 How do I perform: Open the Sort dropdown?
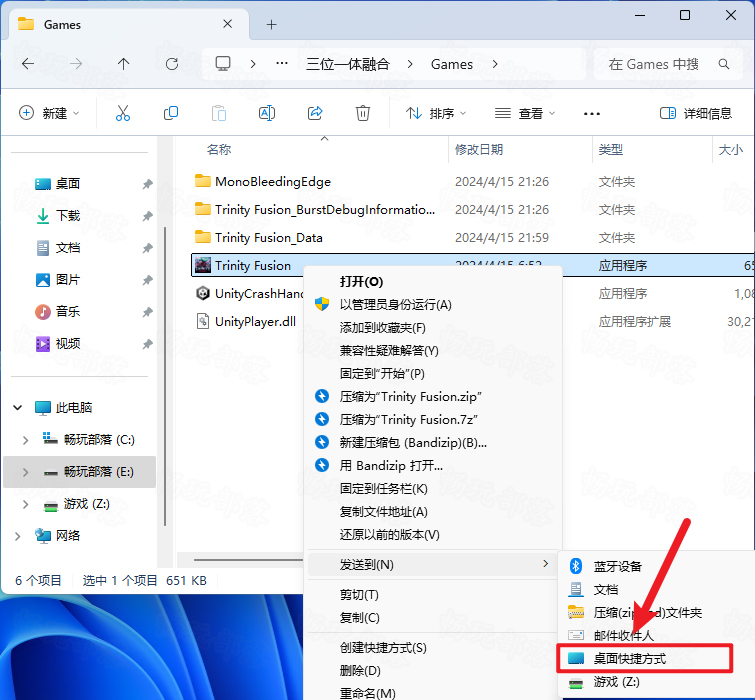point(436,113)
